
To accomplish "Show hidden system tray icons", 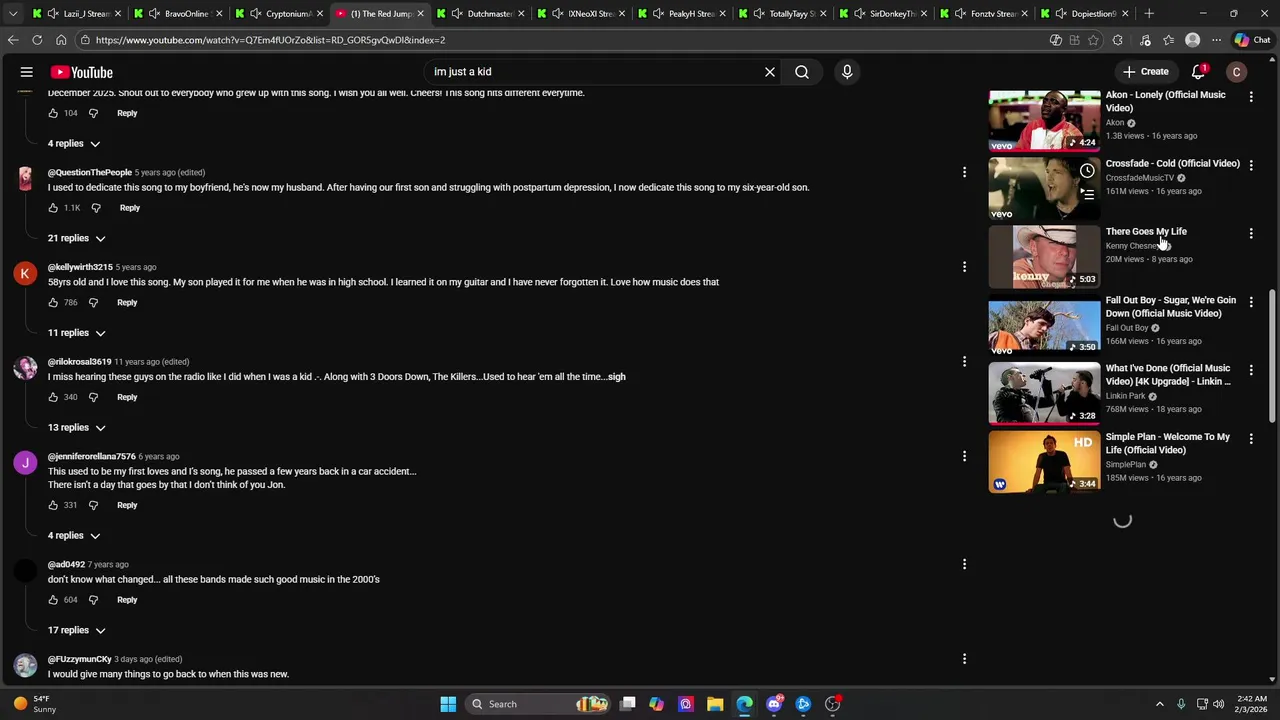I will pos(1160,704).
